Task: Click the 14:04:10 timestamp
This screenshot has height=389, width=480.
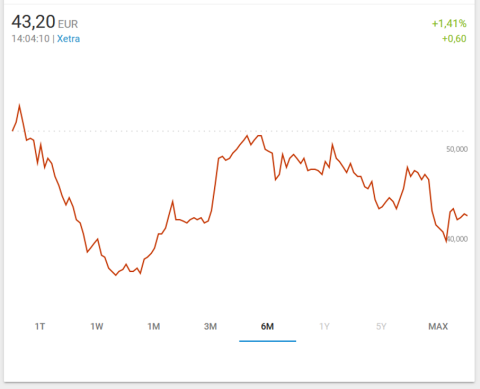Action: [x=31, y=39]
